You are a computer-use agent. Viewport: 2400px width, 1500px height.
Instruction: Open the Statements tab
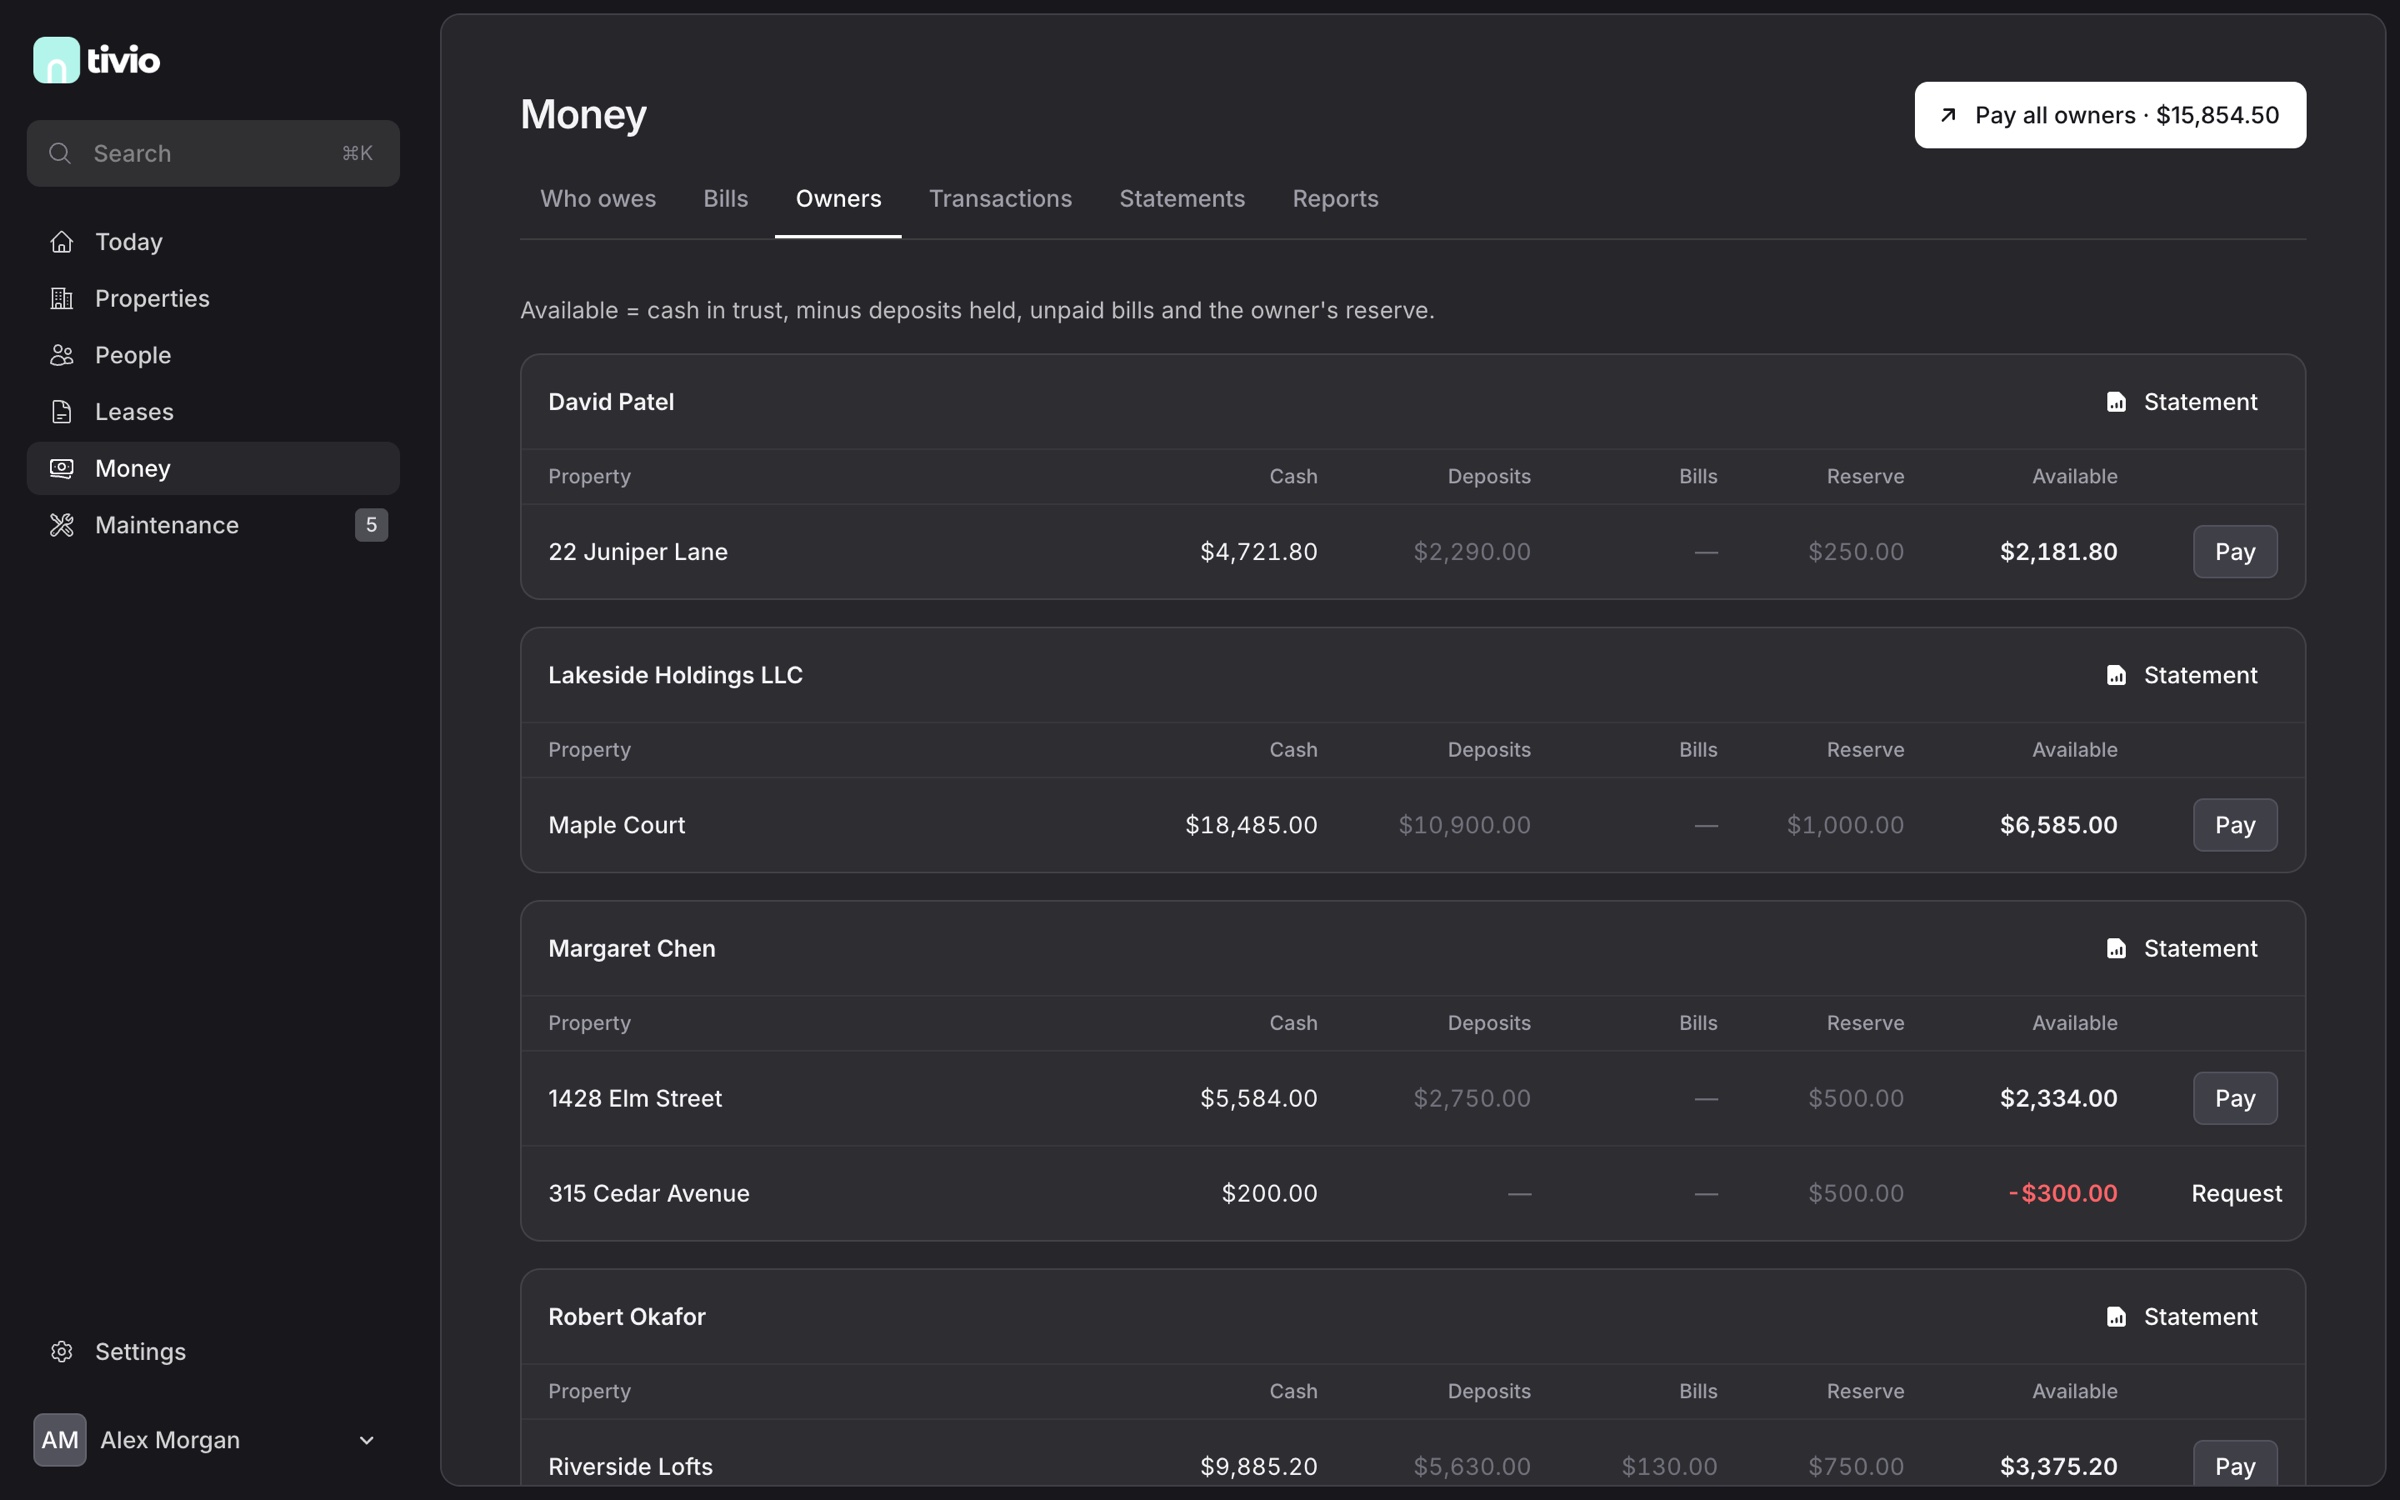click(1182, 199)
